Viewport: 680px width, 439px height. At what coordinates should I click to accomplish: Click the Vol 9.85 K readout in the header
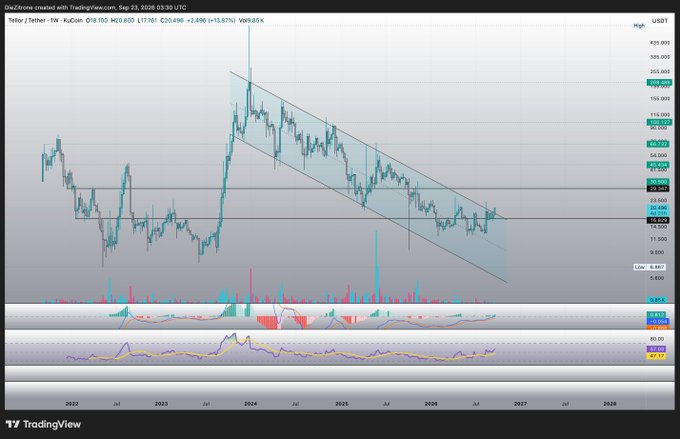click(x=252, y=20)
